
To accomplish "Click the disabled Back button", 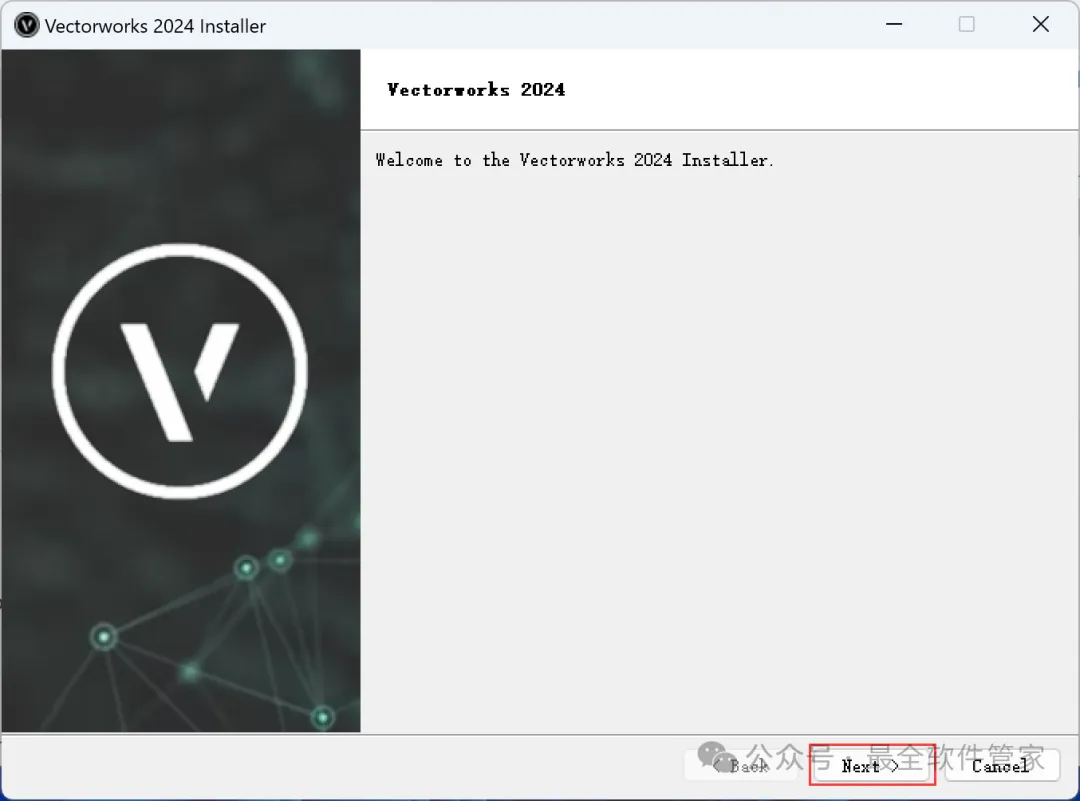I will click(x=741, y=765).
